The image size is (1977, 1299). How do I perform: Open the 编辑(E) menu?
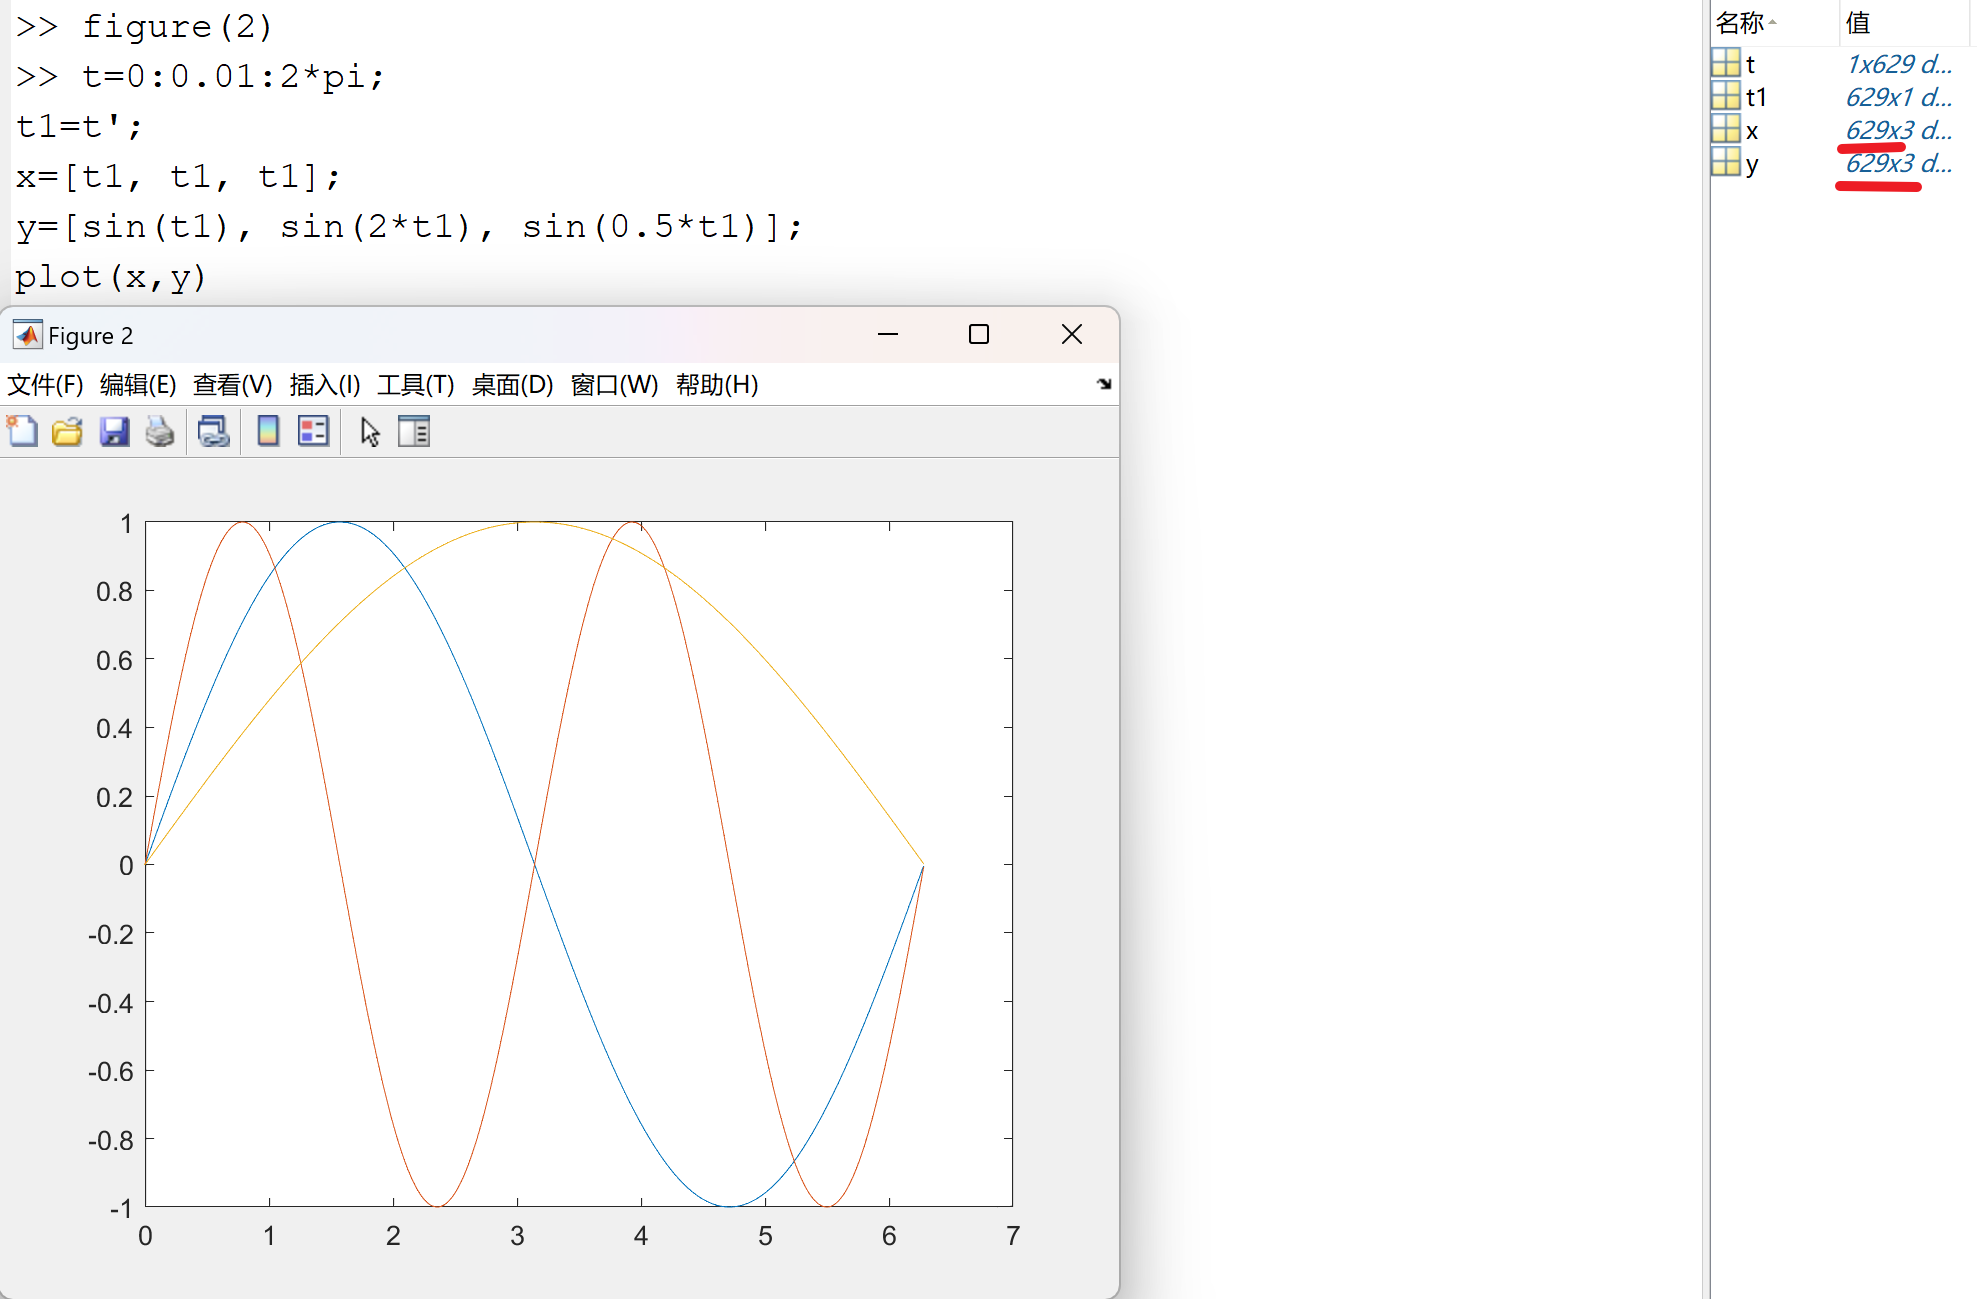(138, 385)
